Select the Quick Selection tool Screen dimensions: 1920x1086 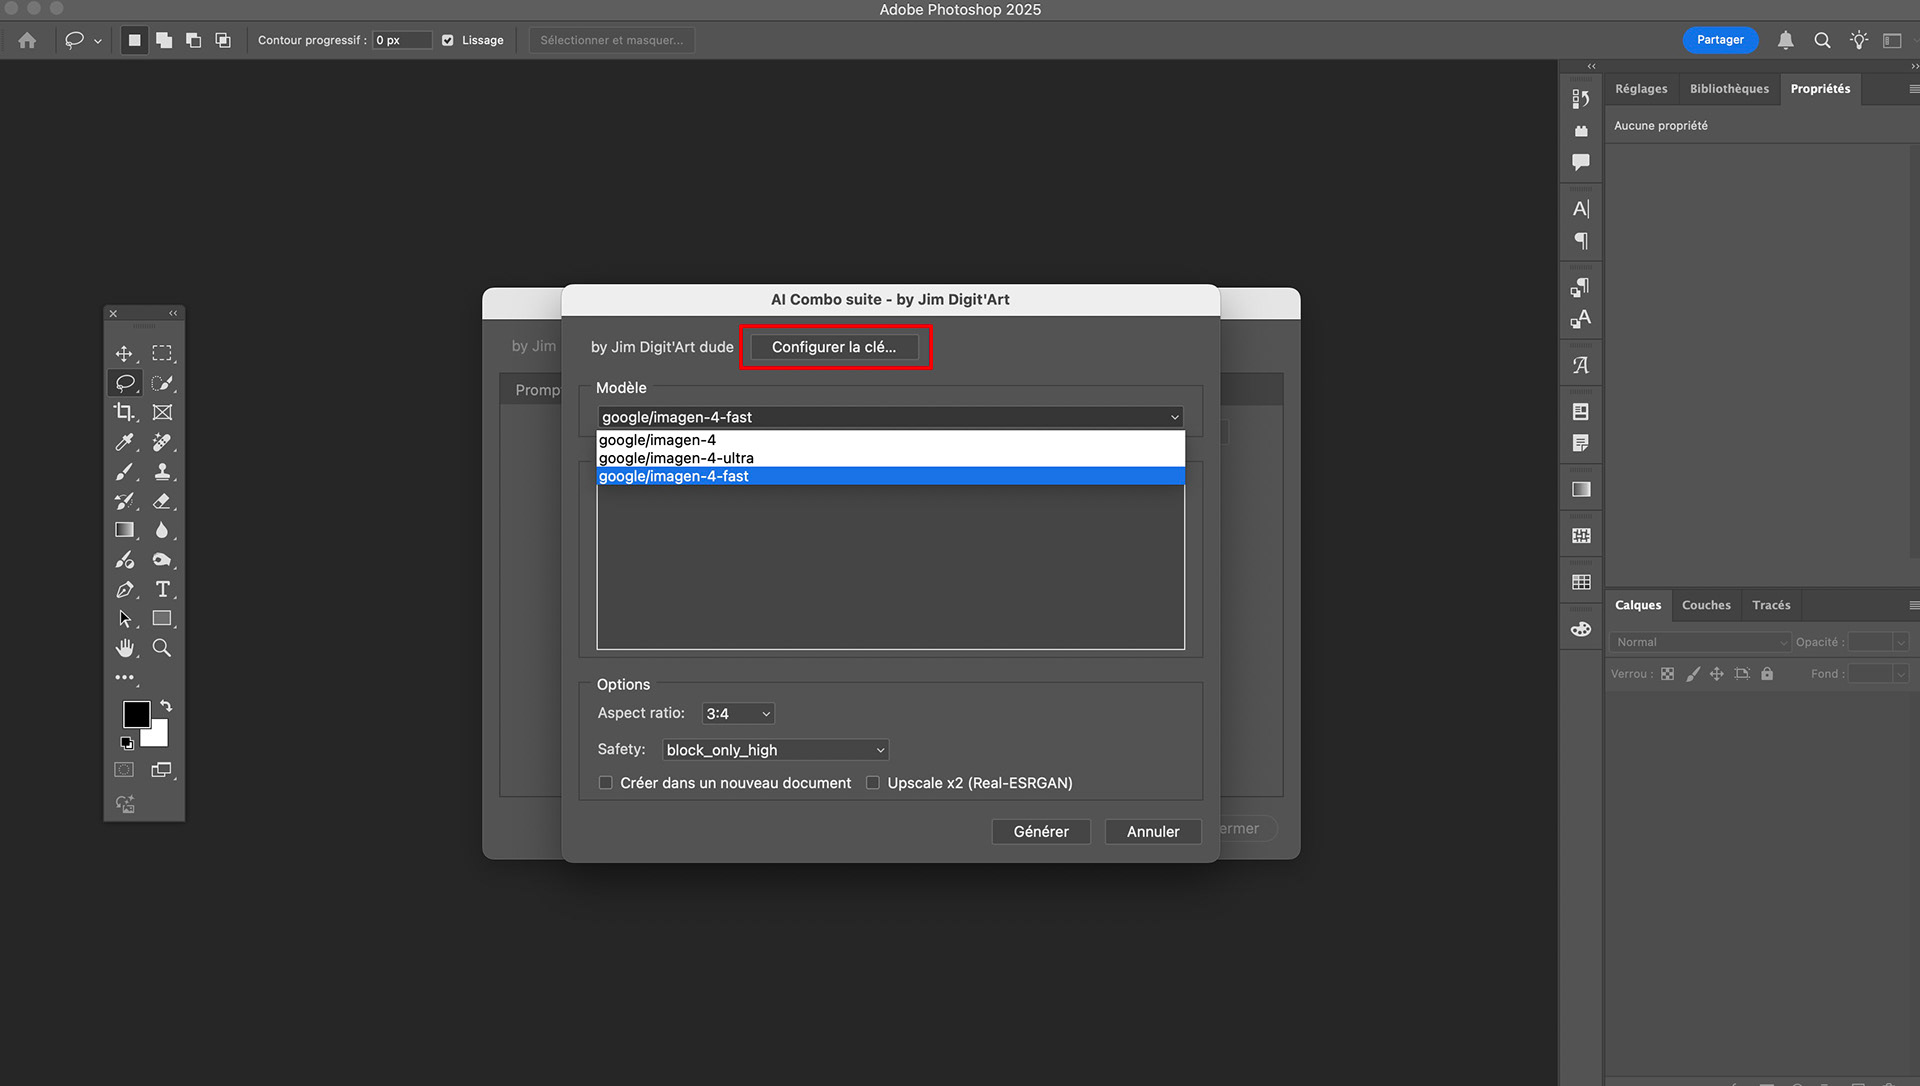162,383
